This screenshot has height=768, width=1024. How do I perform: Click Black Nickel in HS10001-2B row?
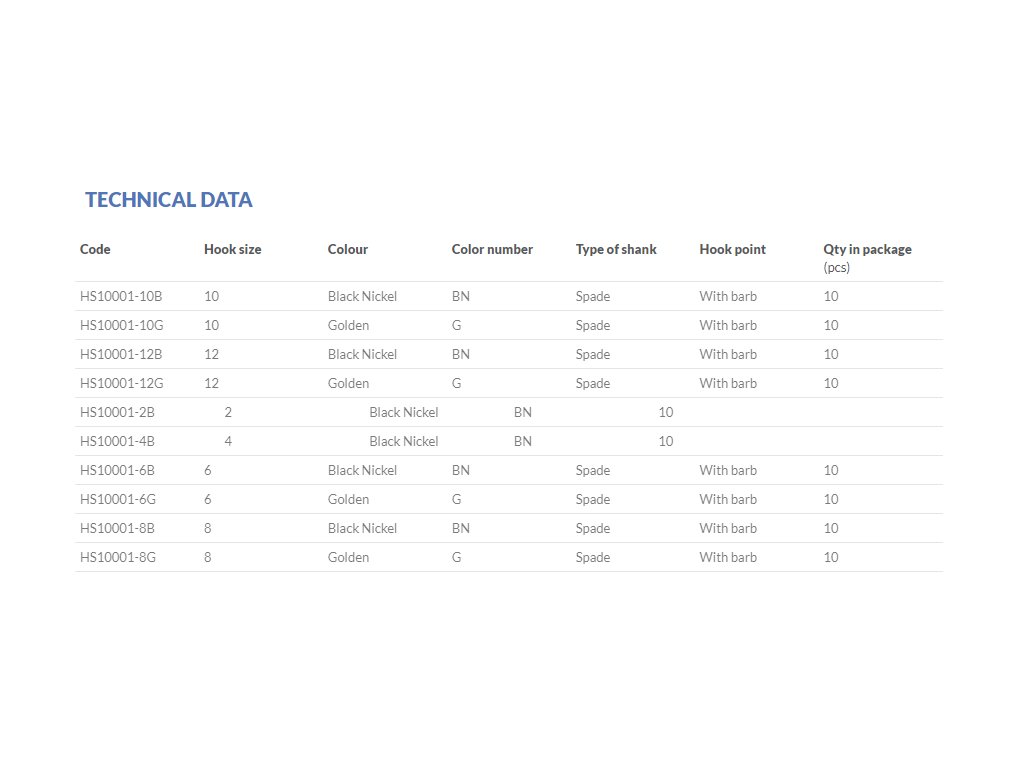click(x=404, y=412)
